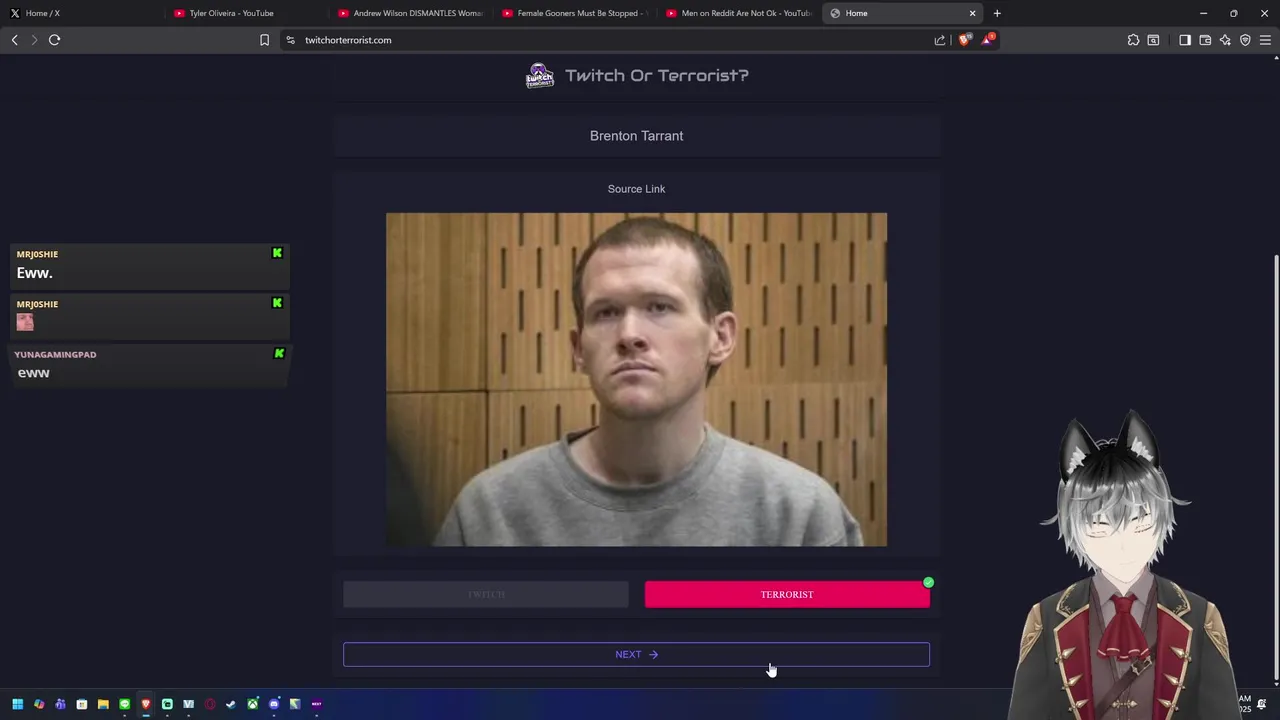Reload the twitchorterrorist.com page
1280x720 pixels.
(54, 40)
